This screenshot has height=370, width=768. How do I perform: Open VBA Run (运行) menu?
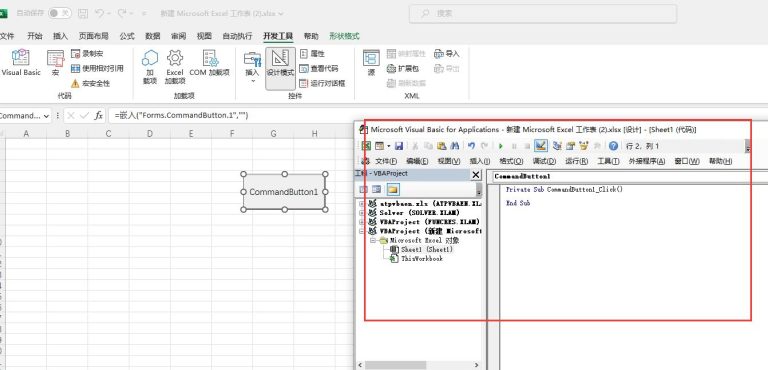click(576, 161)
